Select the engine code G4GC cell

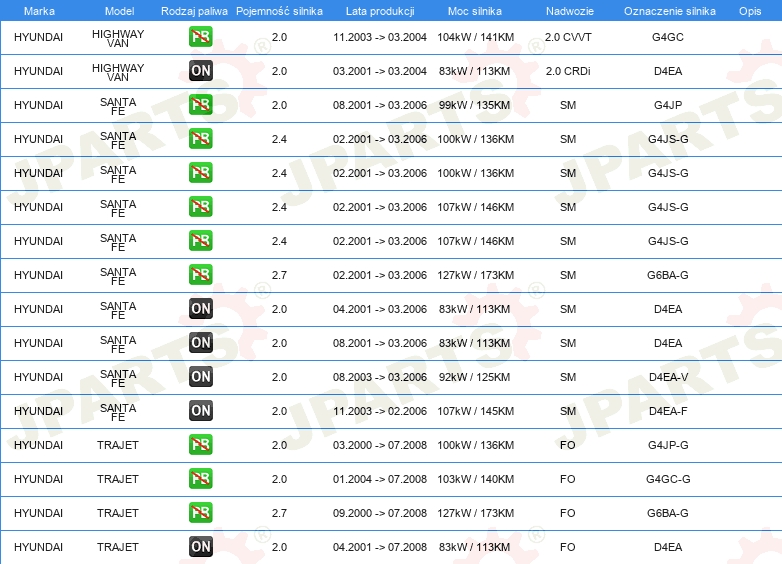tap(668, 37)
